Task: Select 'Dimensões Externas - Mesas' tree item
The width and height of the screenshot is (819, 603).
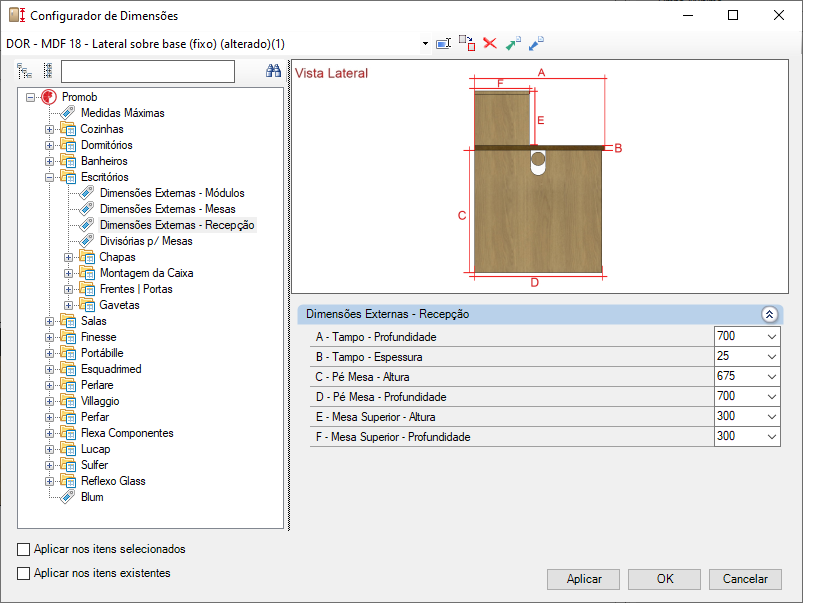Action: point(168,209)
